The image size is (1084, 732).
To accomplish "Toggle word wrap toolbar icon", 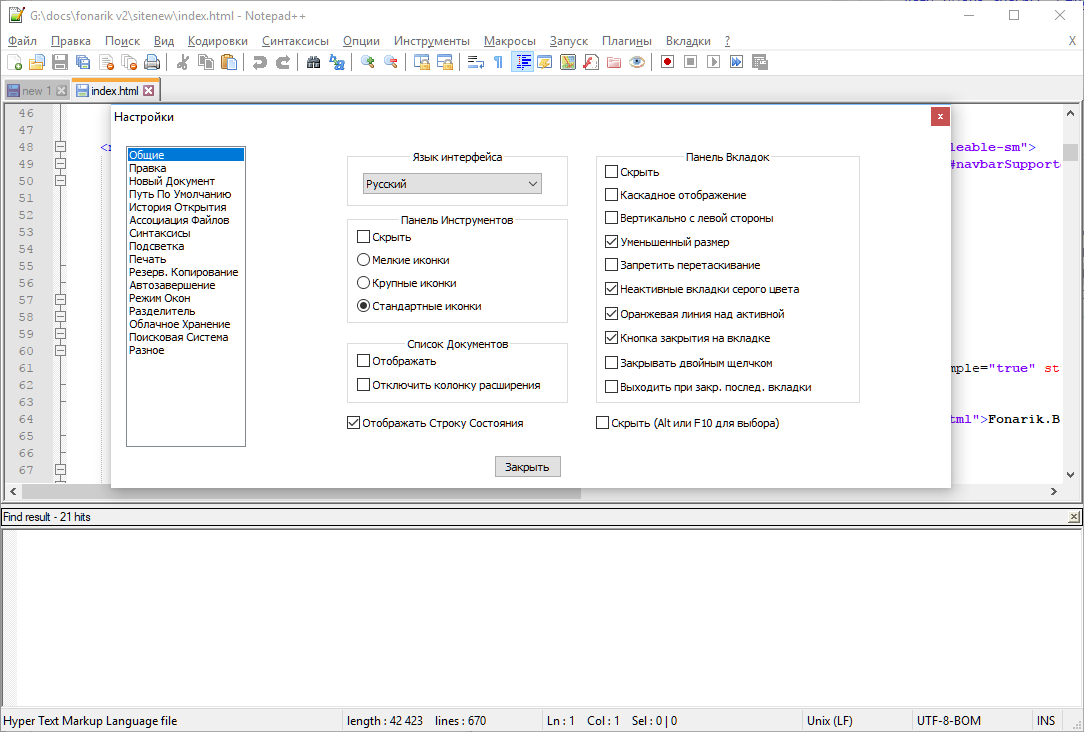I will pos(475,62).
